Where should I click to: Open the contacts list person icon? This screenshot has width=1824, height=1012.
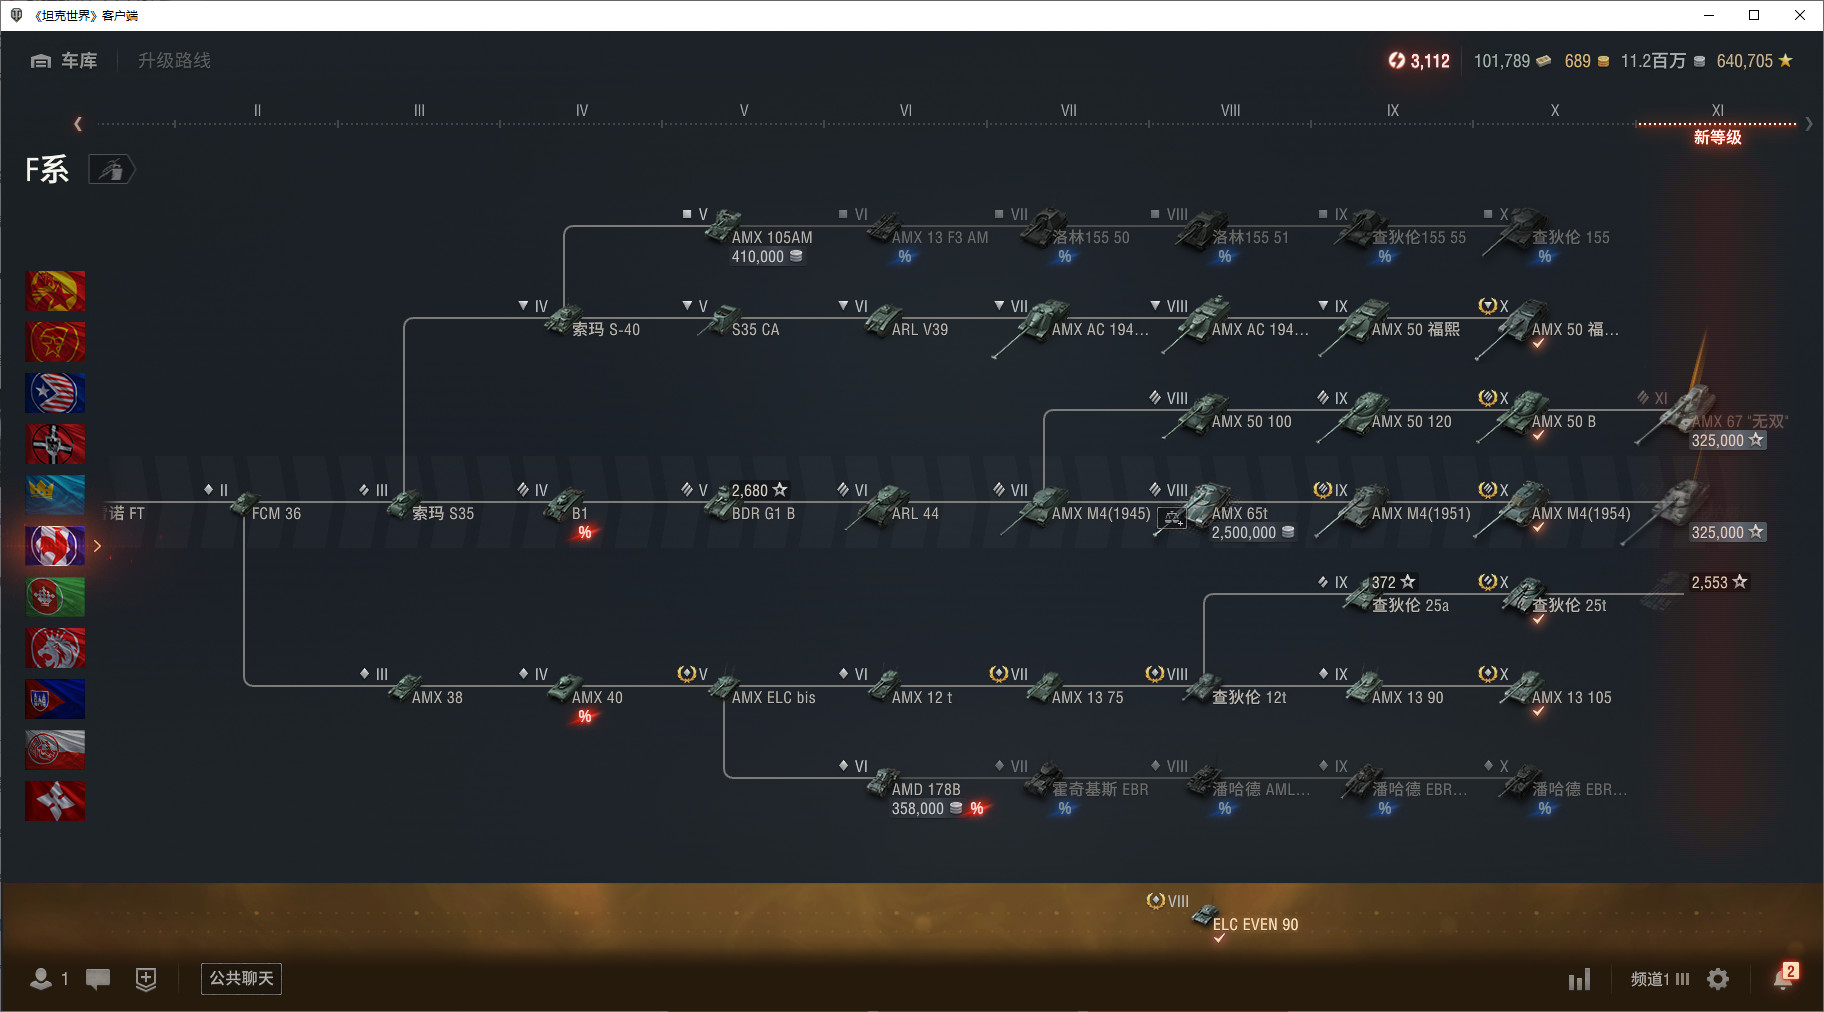click(x=41, y=978)
